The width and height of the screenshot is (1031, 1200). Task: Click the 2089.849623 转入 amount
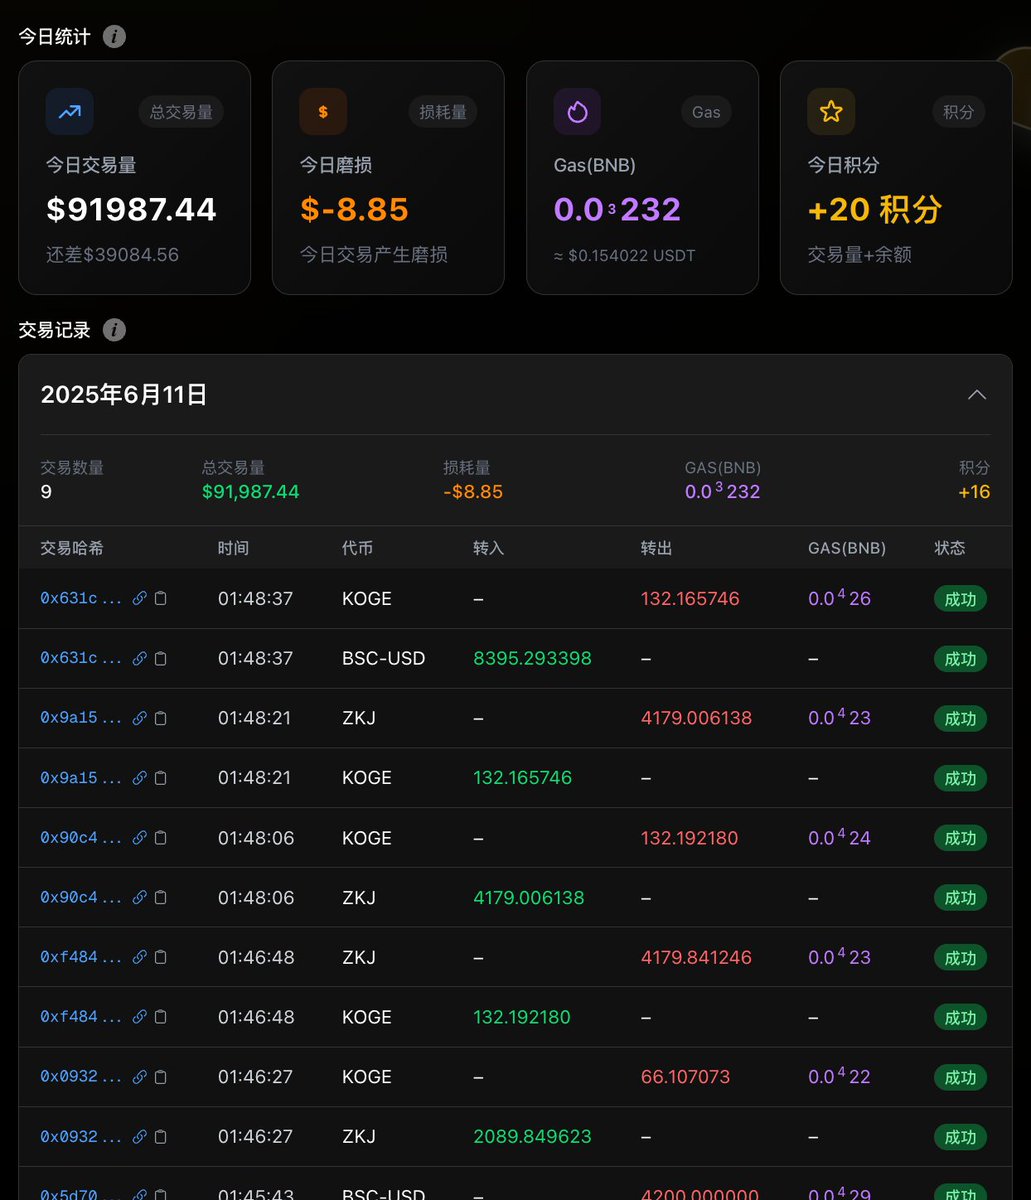point(532,1137)
